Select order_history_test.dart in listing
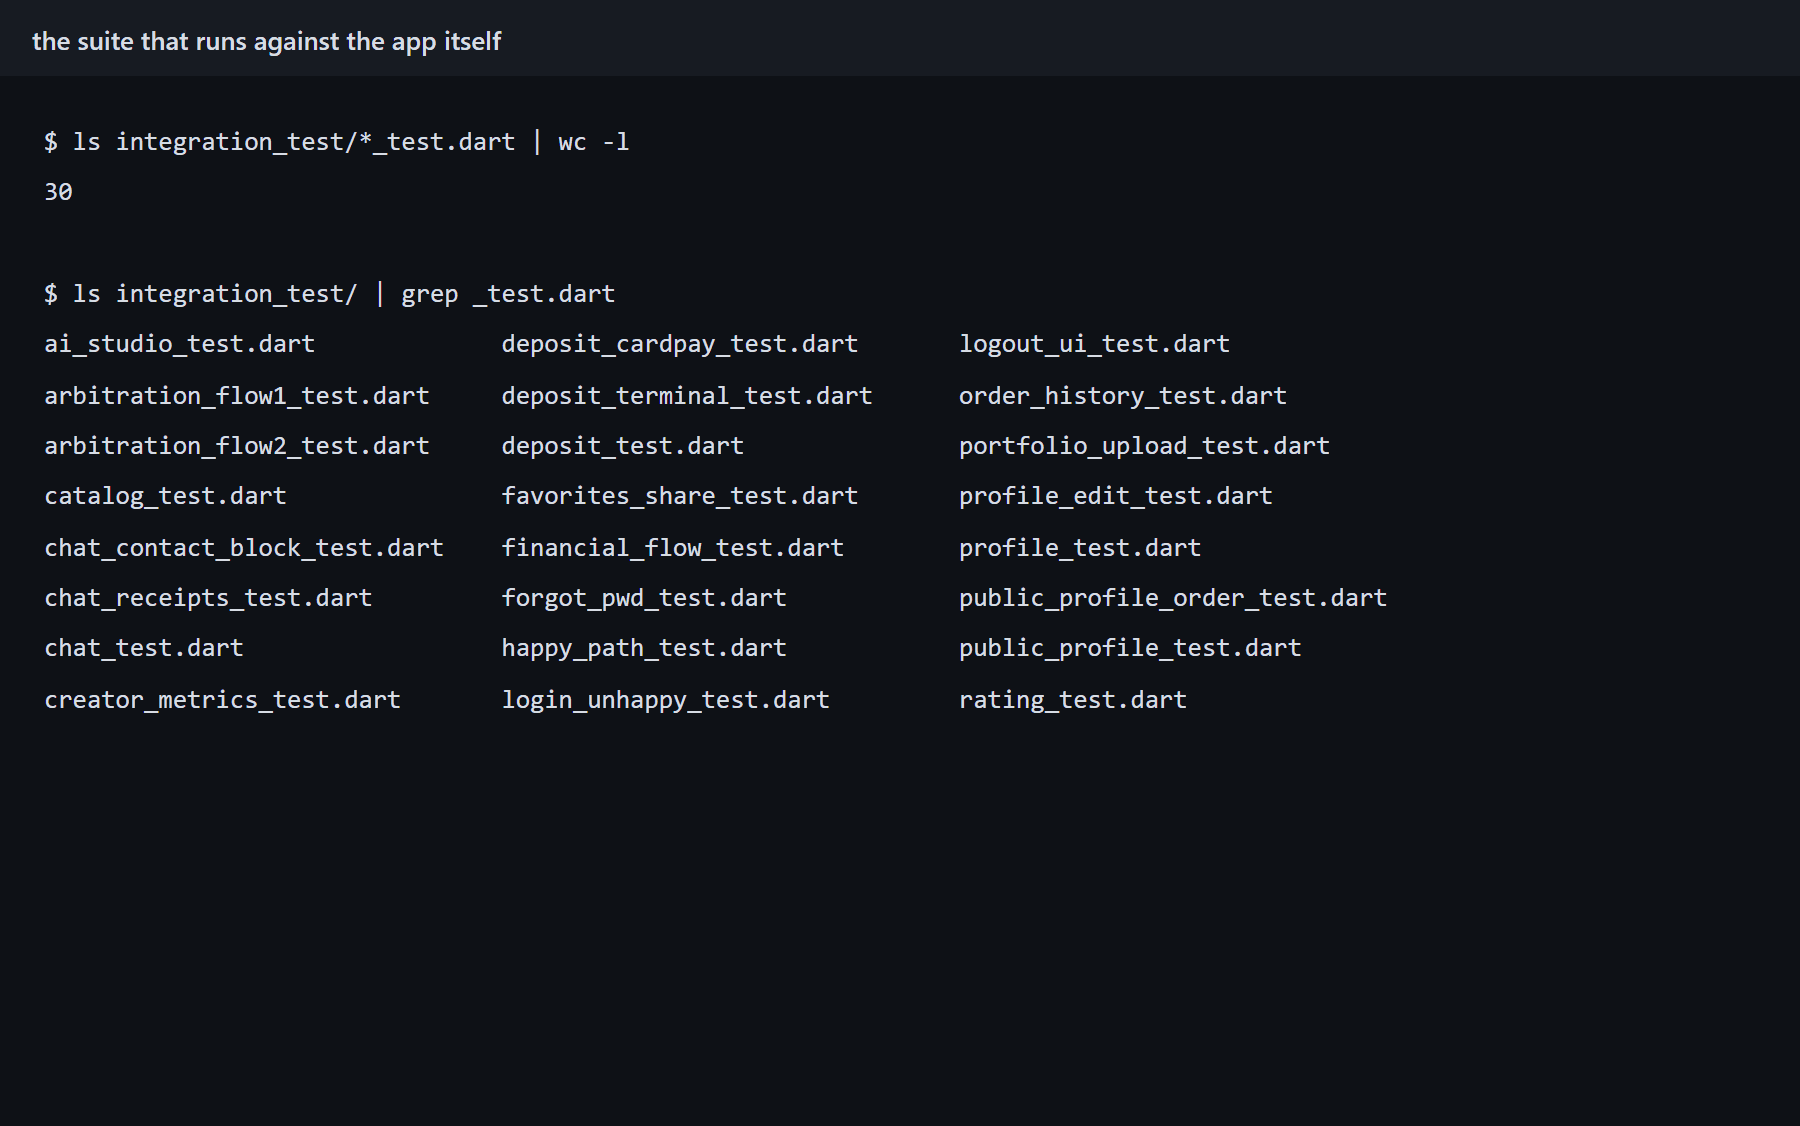This screenshot has width=1800, height=1126. click(1123, 396)
